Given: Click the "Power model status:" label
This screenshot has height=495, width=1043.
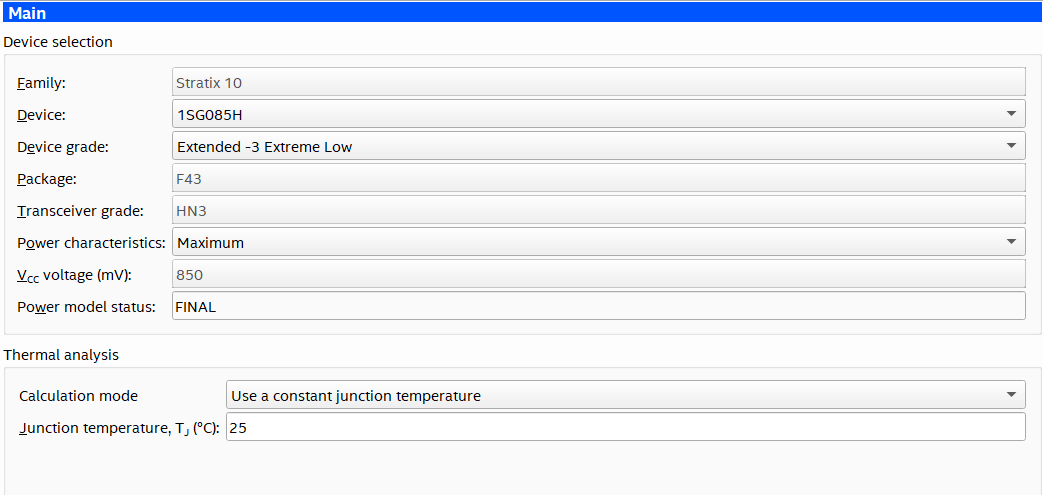Looking at the screenshot, I should [86, 307].
